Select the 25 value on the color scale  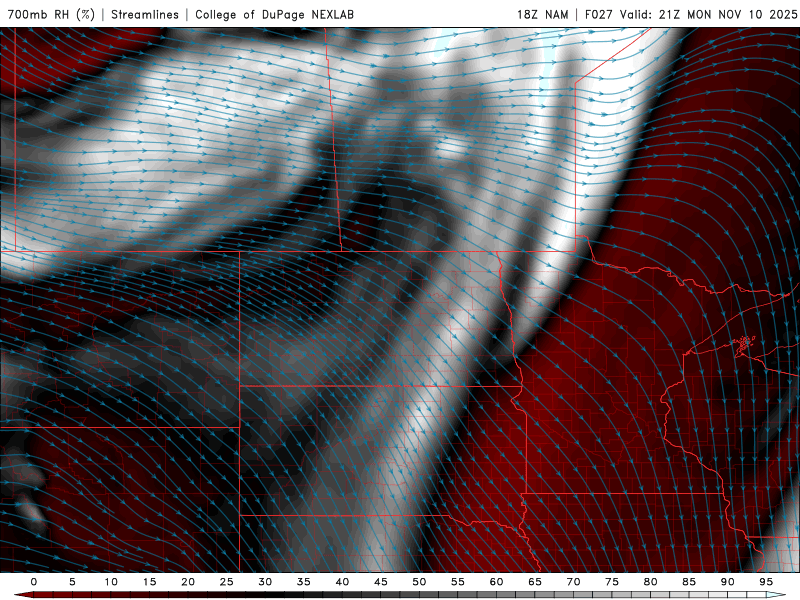(x=227, y=582)
